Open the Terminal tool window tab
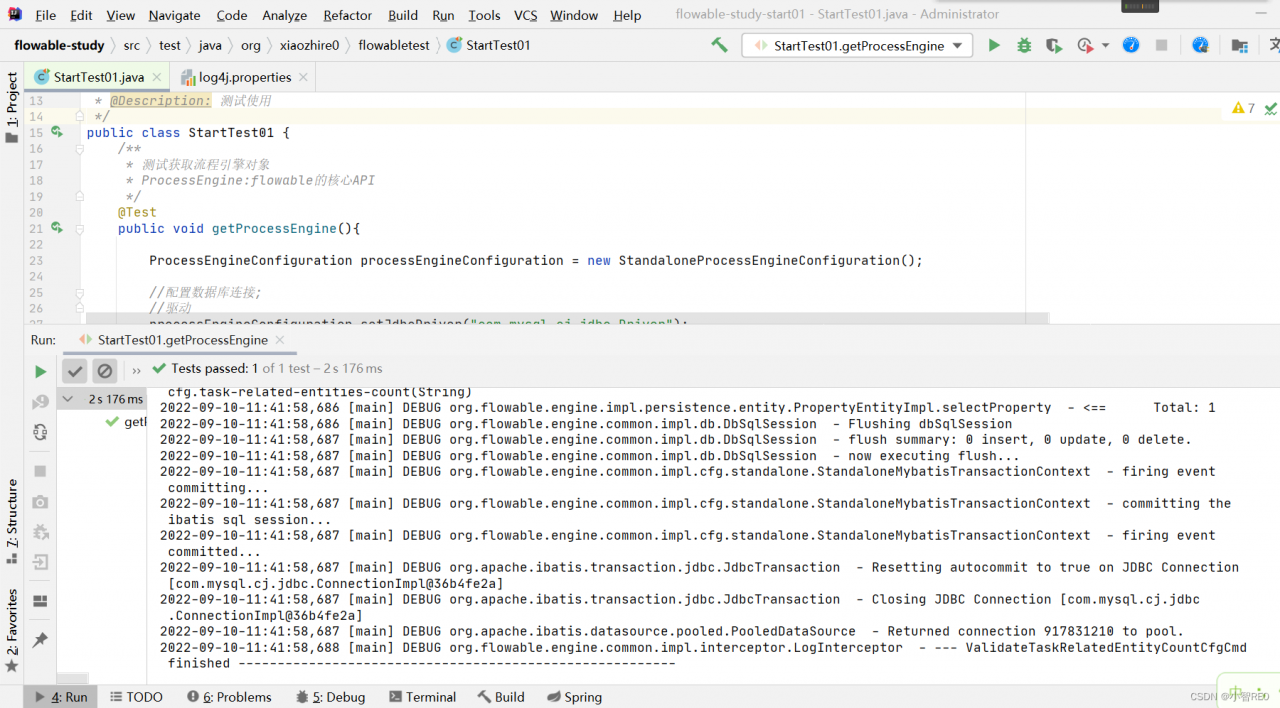The height and width of the screenshot is (708, 1280). [x=422, y=697]
